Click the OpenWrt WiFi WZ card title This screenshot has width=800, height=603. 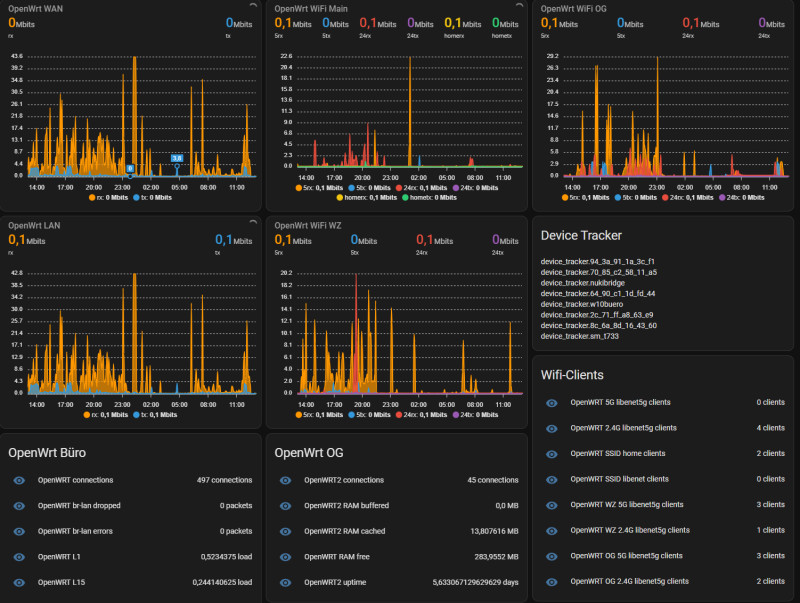pos(308,226)
